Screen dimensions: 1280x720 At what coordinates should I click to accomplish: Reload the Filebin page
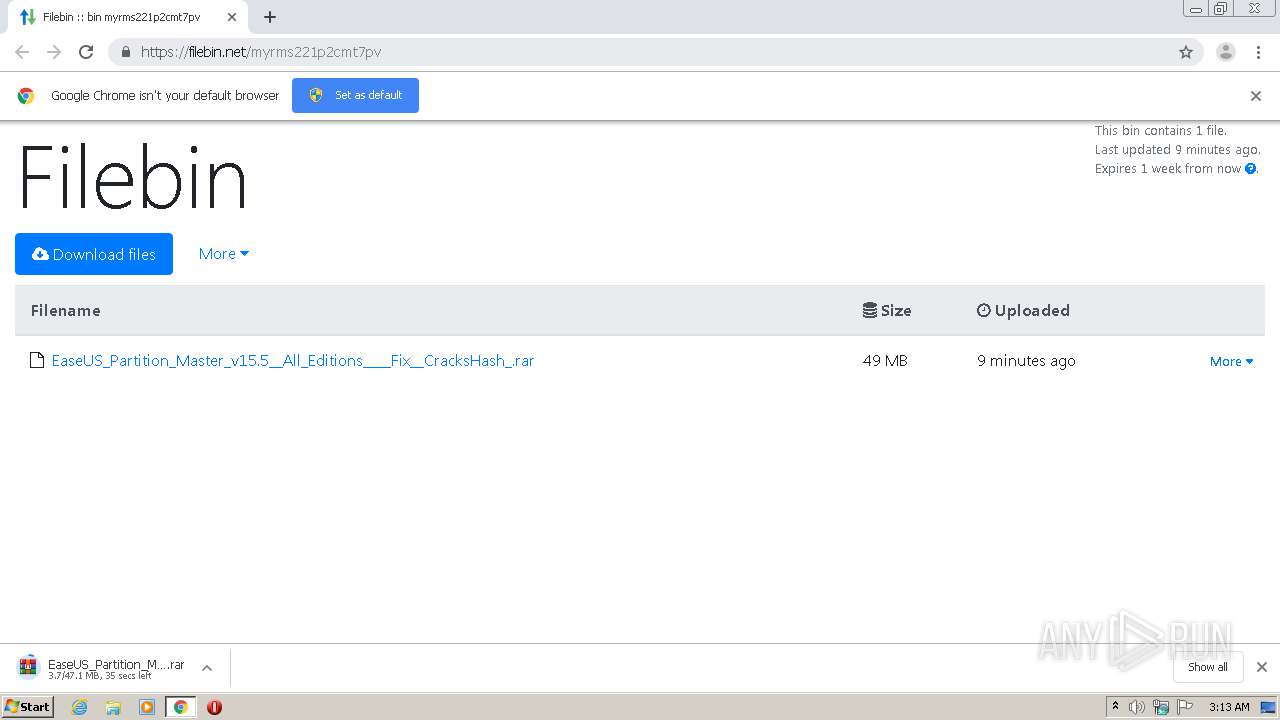pos(86,52)
